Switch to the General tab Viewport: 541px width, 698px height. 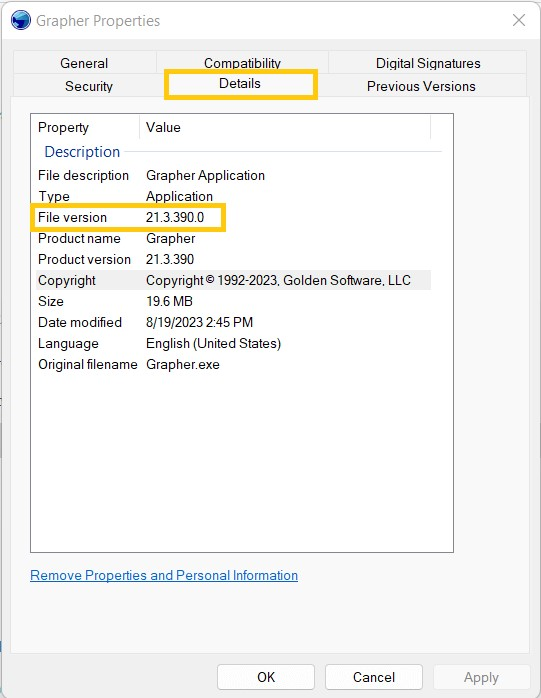pyautogui.click(x=85, y=63)
